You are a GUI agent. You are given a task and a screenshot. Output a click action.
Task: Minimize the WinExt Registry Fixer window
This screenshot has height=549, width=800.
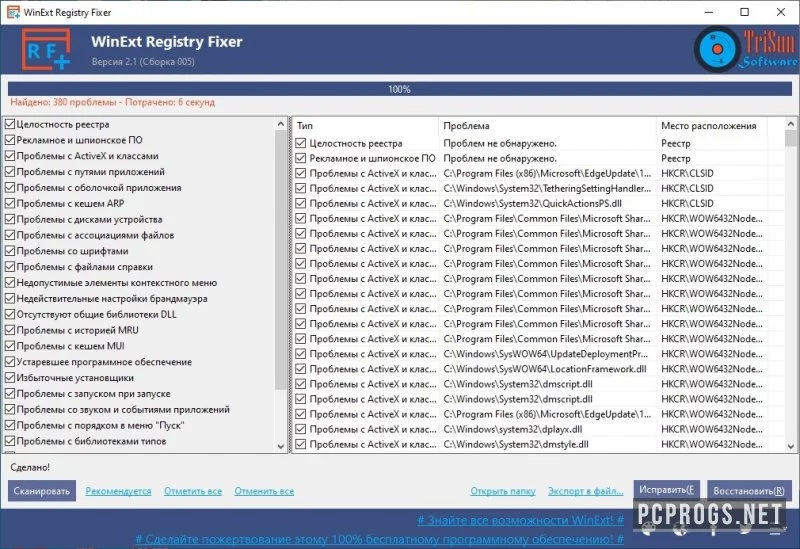pos(709,12)
